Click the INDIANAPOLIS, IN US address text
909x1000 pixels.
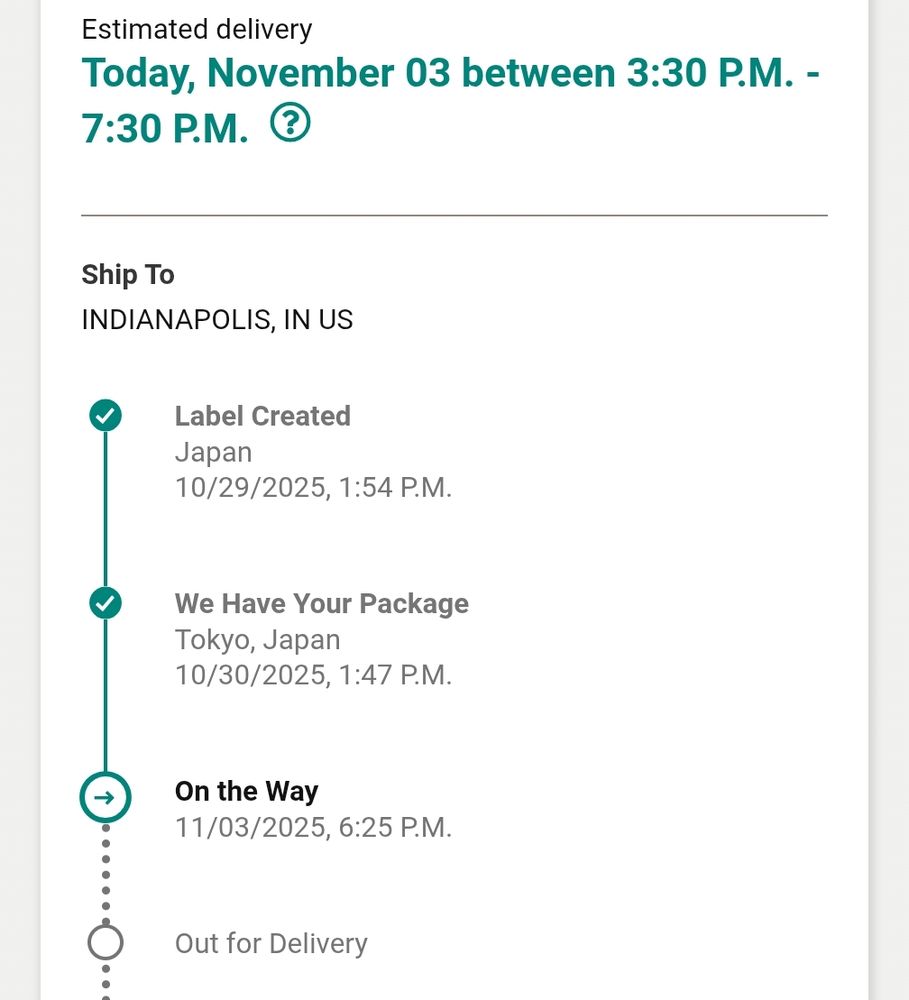[x=217, y=320]
